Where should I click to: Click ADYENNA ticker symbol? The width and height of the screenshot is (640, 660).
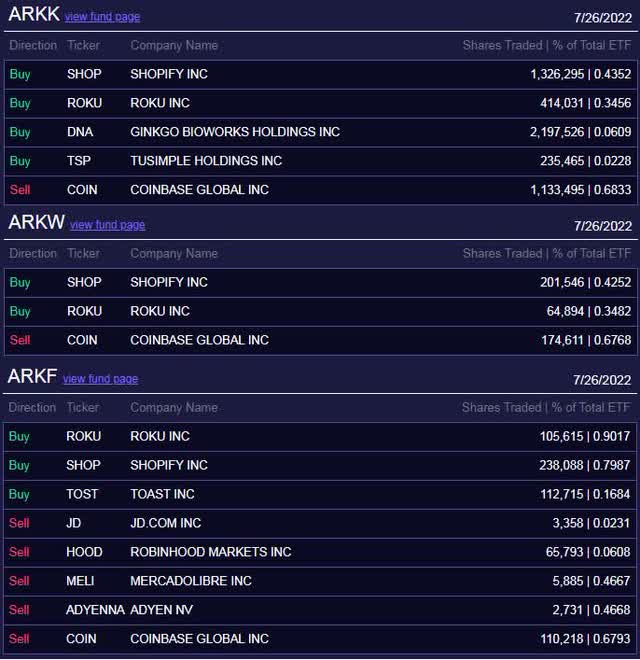pos(96,610)
